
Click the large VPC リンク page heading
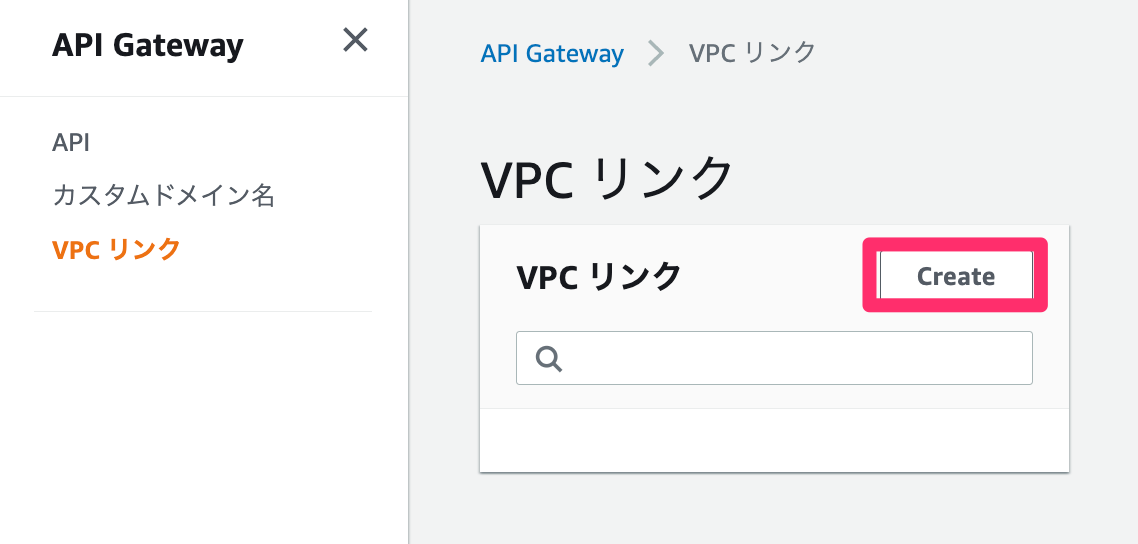(607, 180)
